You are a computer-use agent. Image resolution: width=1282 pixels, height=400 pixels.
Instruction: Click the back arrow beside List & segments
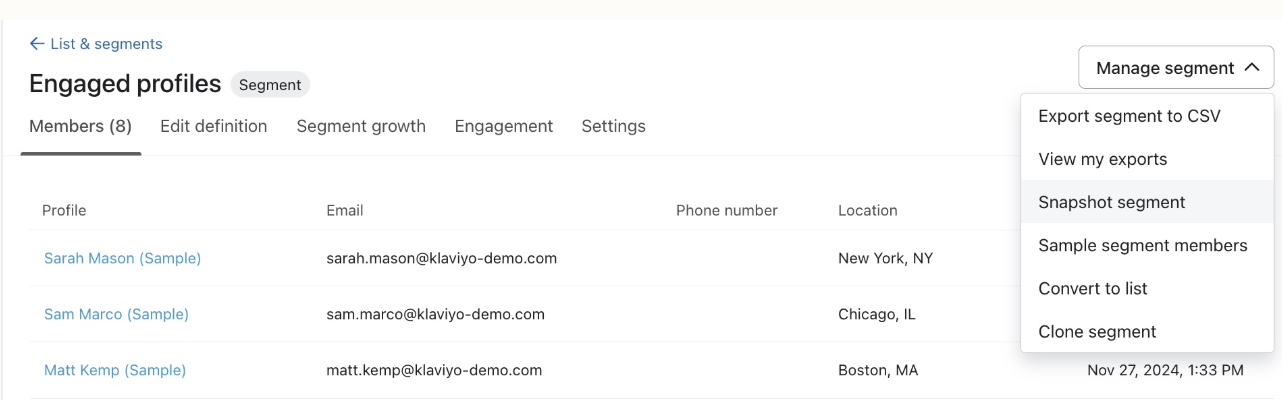click(x=37, y=44)
